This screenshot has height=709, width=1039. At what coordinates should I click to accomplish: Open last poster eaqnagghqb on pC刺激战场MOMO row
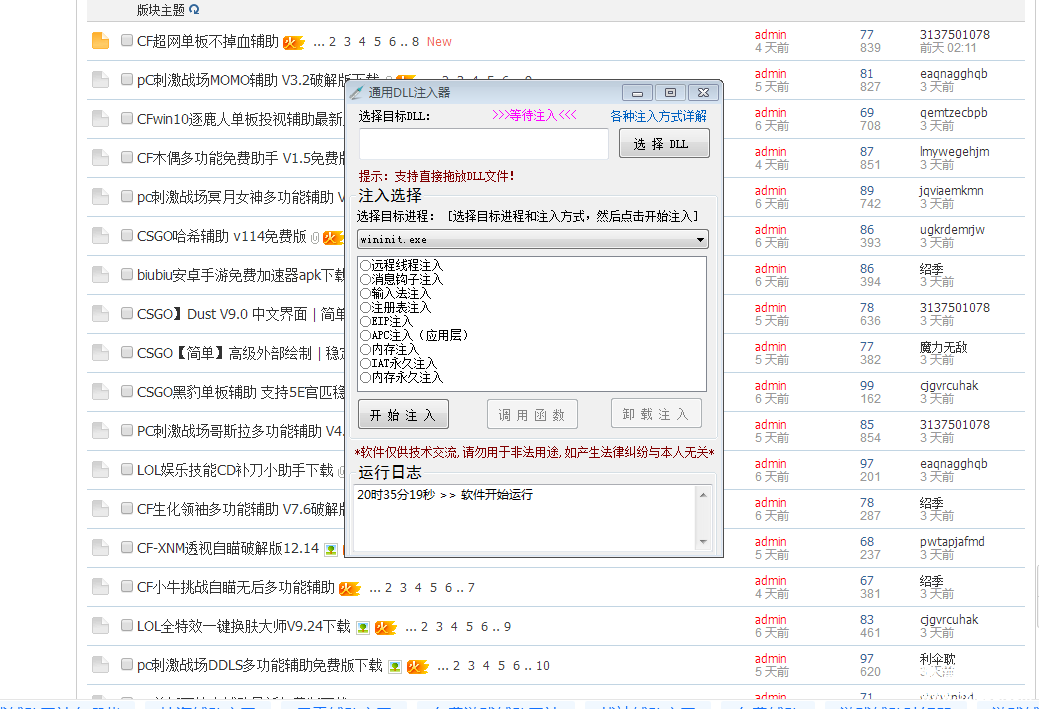[954, 74]
